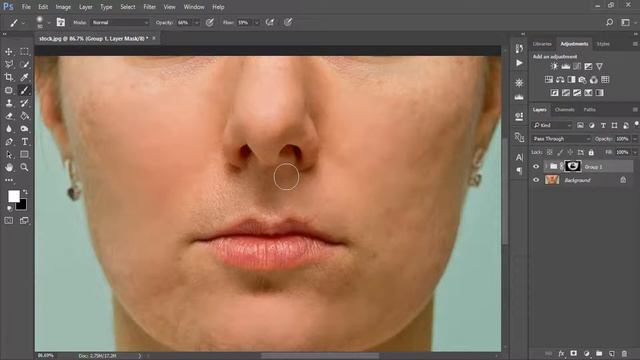The width and height of the screenshot is (640, 360).
Task: Toggle lock position
Action: tap(570, 152)
